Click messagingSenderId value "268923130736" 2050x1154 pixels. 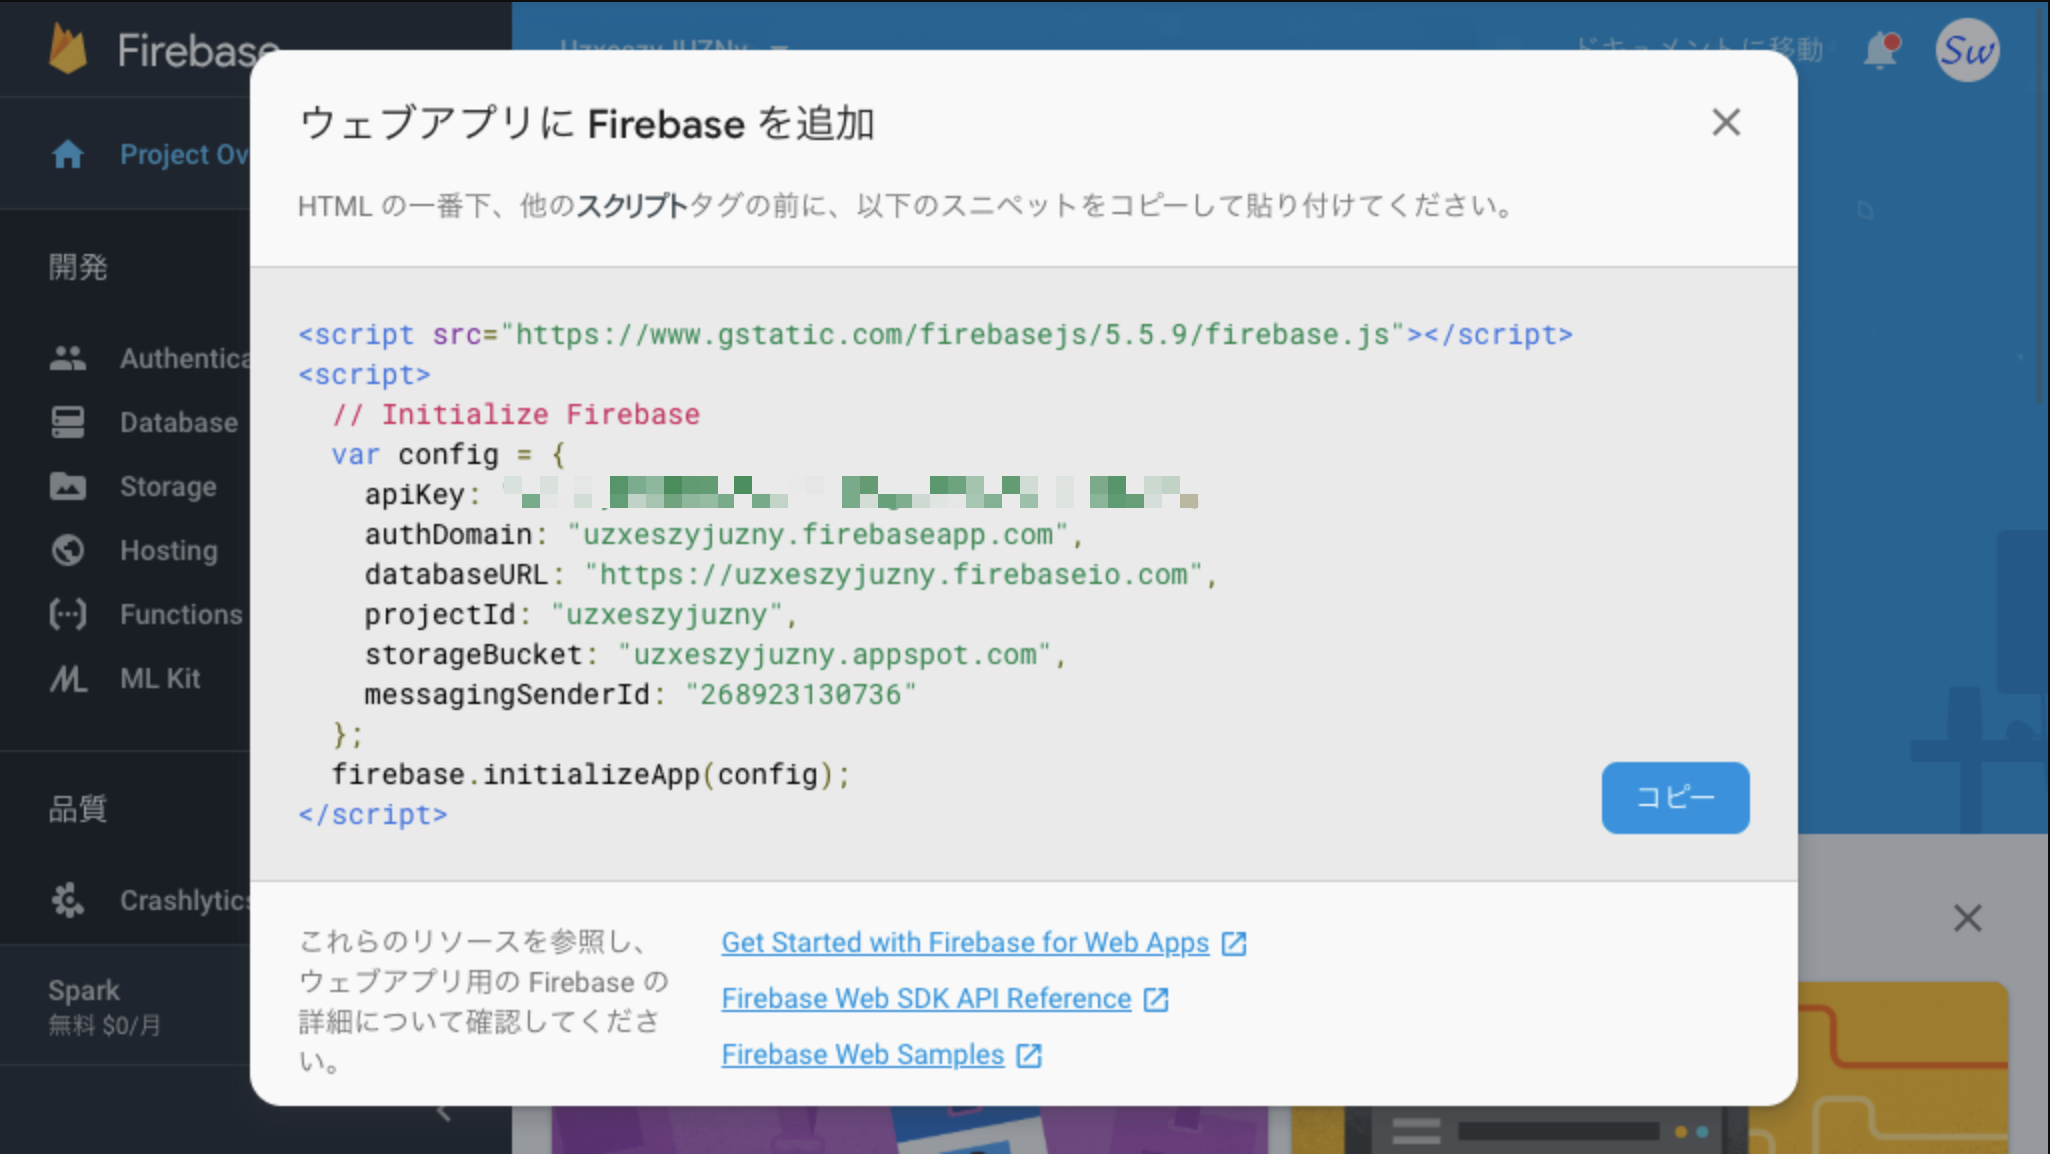[800, 695]
